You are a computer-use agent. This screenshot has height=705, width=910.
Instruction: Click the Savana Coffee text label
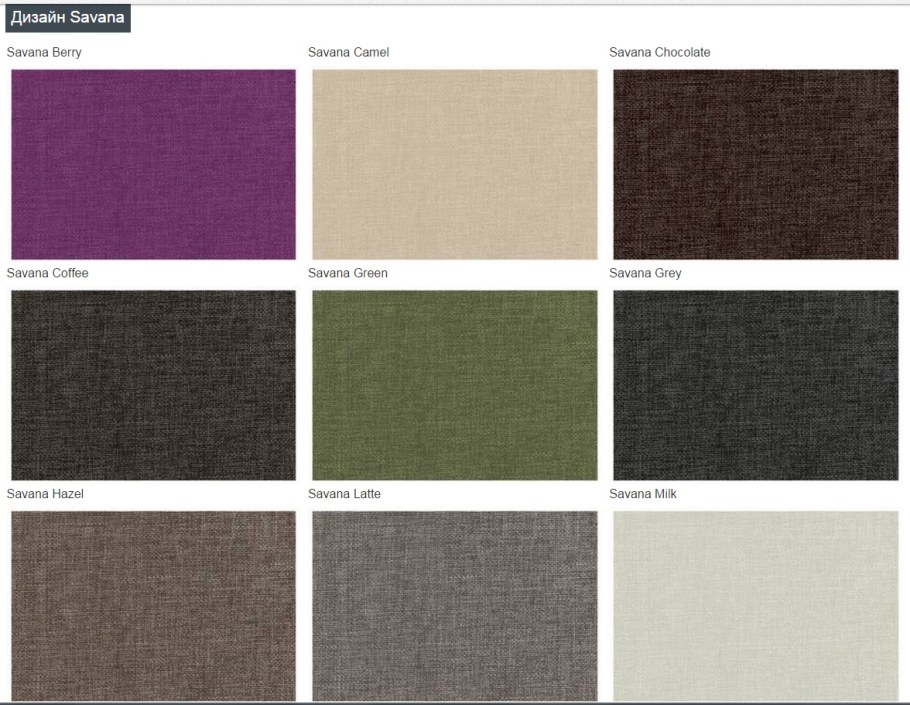(47, 273)
